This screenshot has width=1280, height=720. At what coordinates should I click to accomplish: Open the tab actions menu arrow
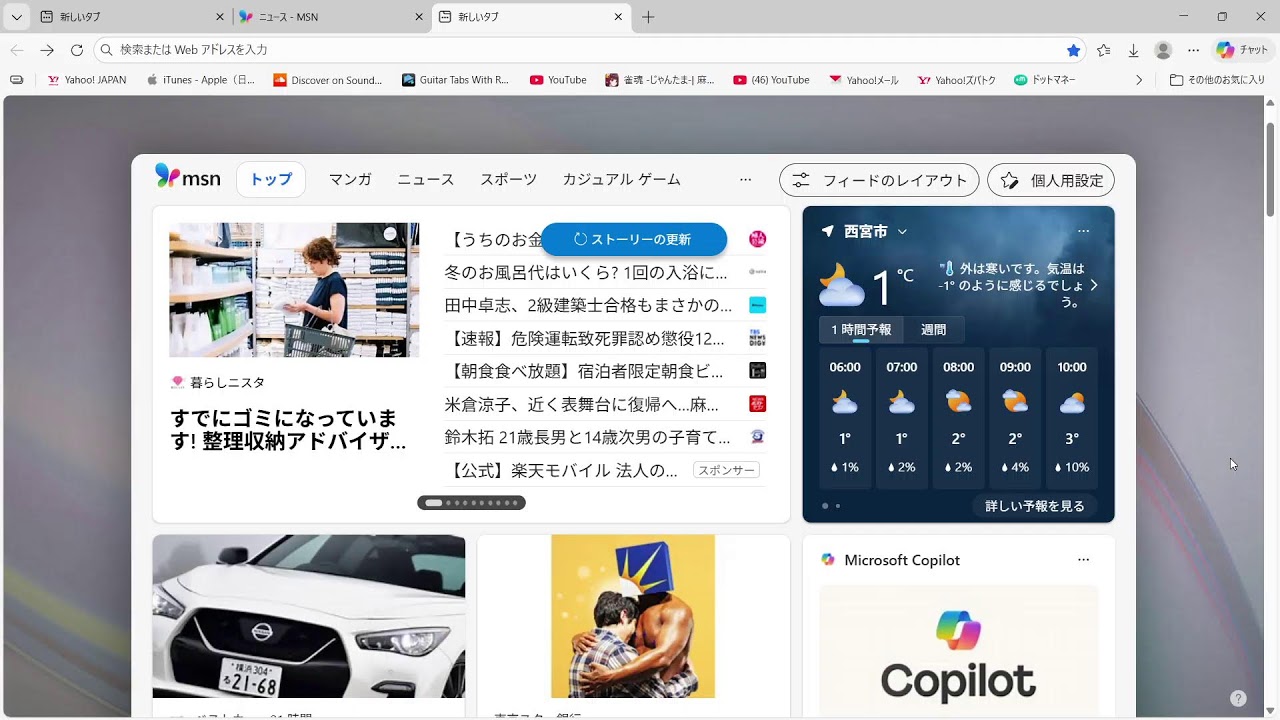16,17
